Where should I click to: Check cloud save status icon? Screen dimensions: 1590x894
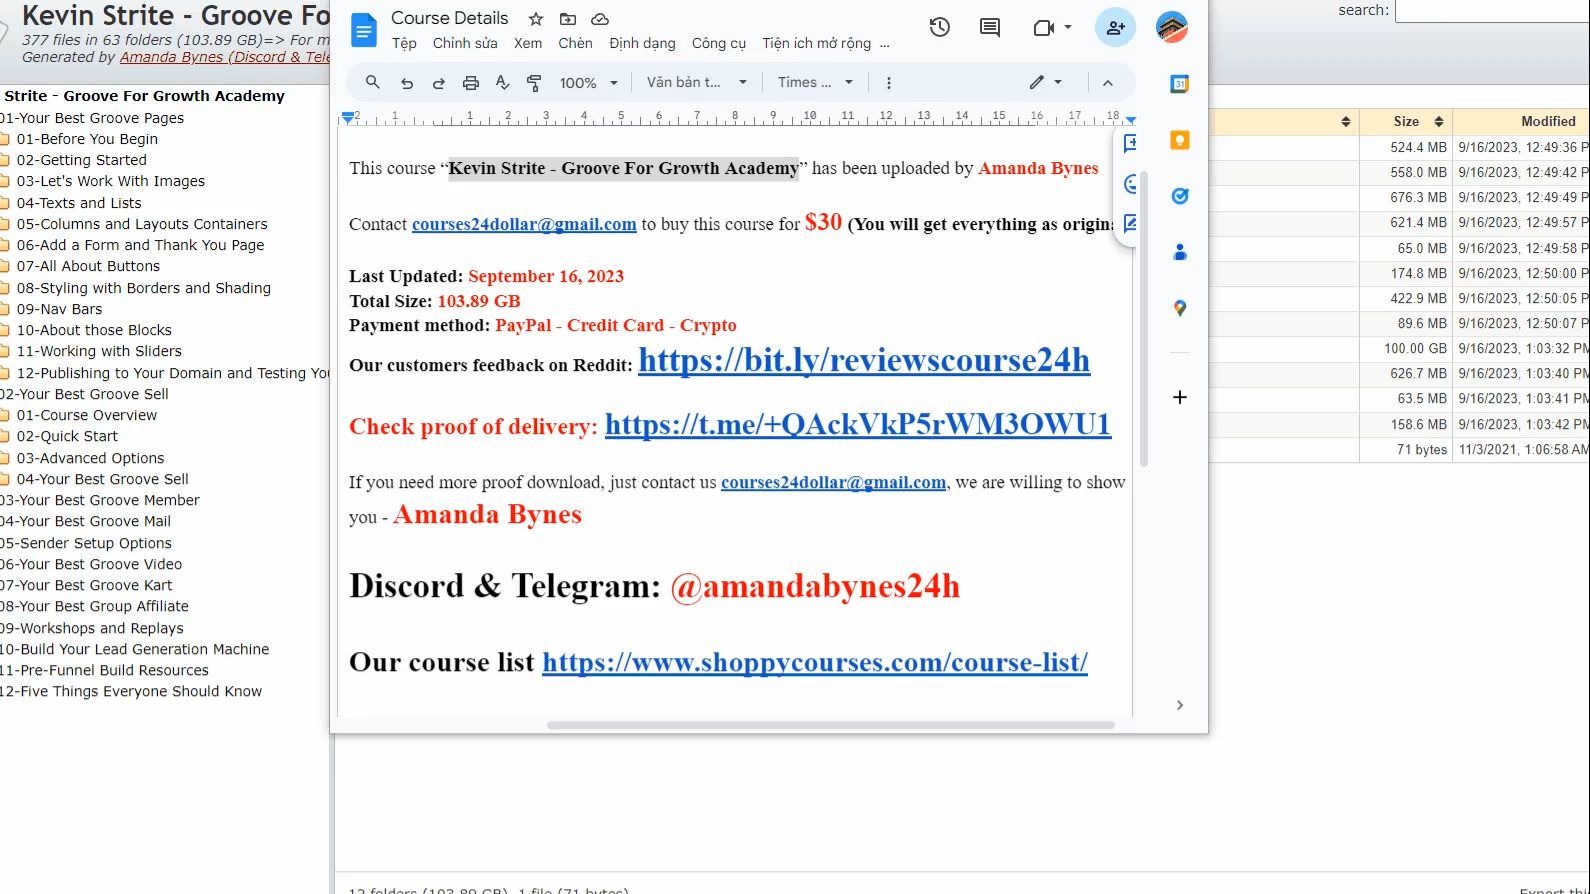[600, 19]
